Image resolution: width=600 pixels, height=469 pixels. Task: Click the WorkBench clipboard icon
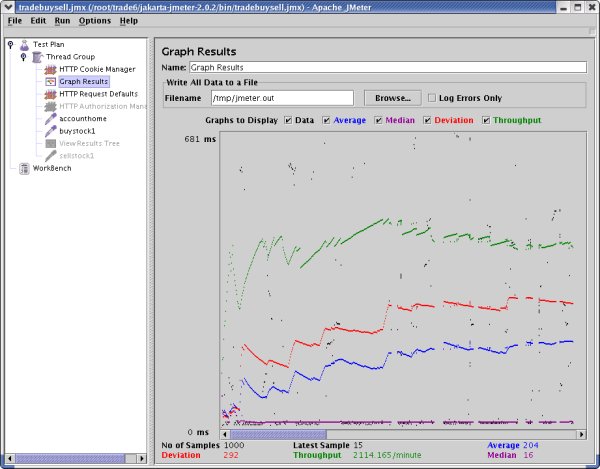point(24,168)
